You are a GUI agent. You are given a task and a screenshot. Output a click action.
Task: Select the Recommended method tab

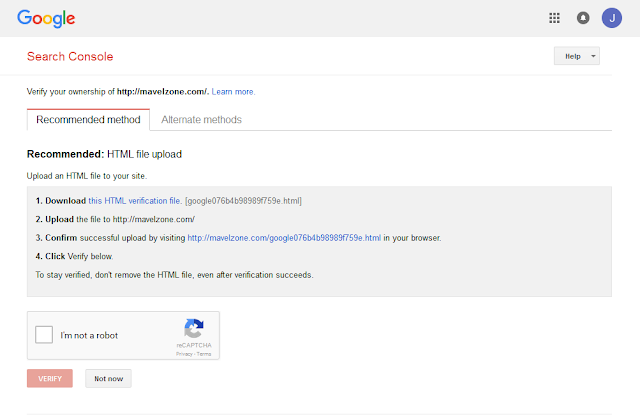[88, 120]
